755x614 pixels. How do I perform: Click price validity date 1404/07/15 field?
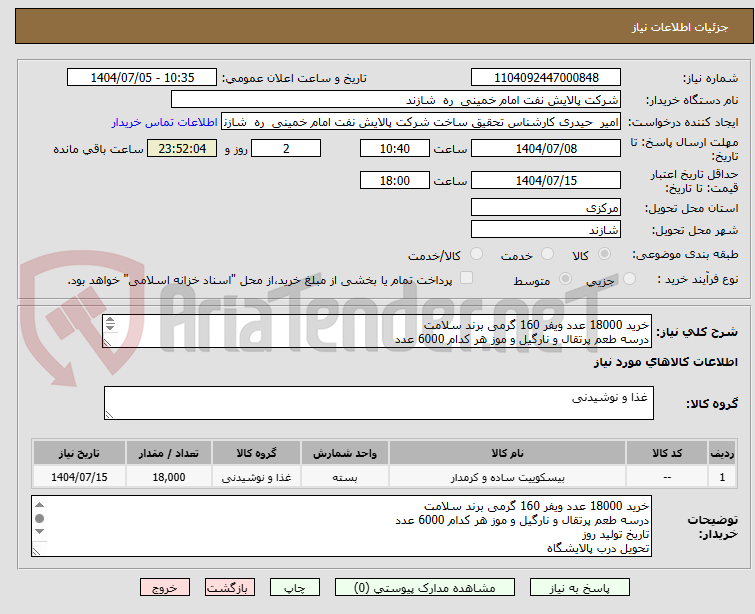546,180
